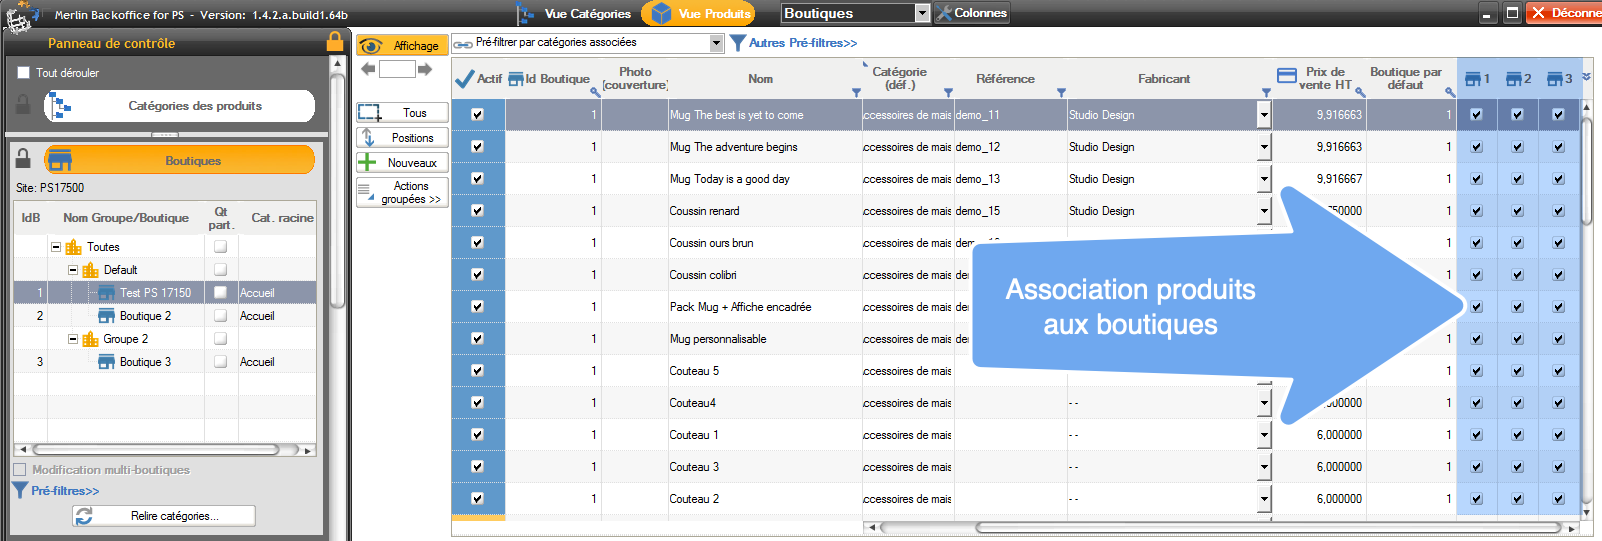Select Boutique 2 in the shop tree
Screen dimensions: 1602x541
click(145, 315)
